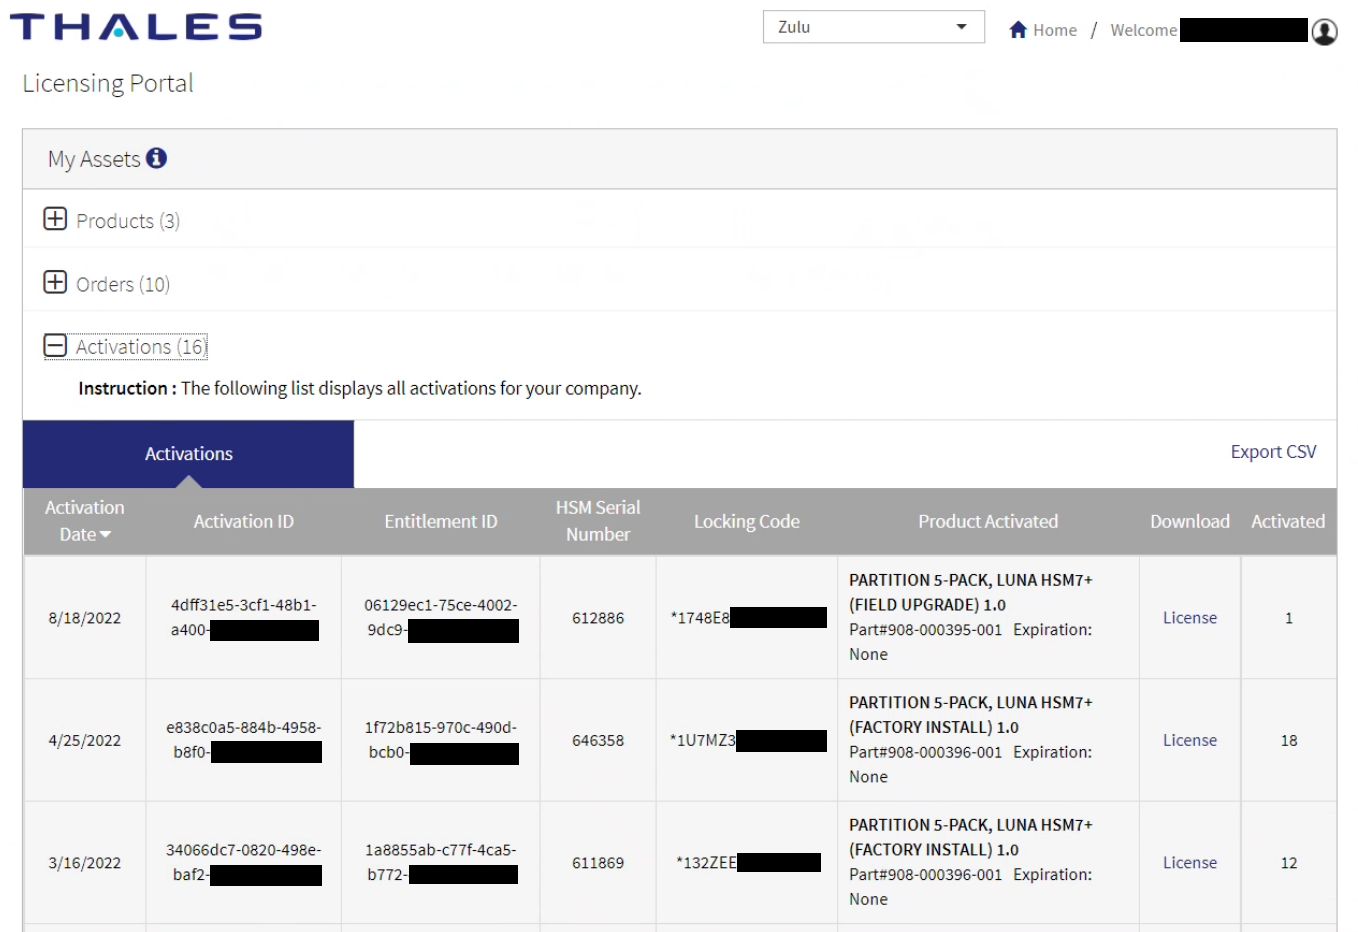Click entitlement ID starting 1f72b815
This screenshot has width=1358, height=932.
coord(441,740)
